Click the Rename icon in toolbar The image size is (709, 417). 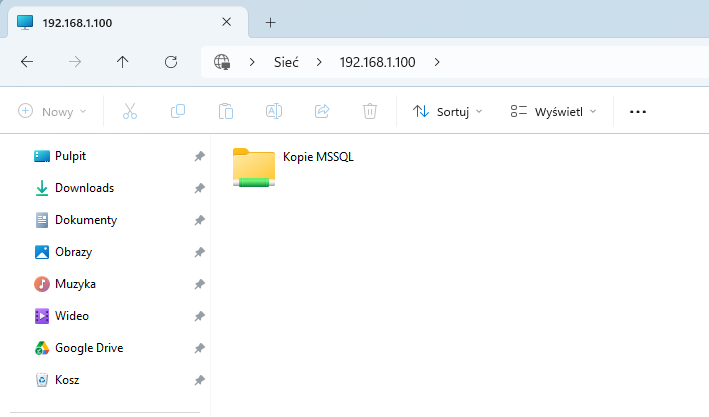point(274,112)
